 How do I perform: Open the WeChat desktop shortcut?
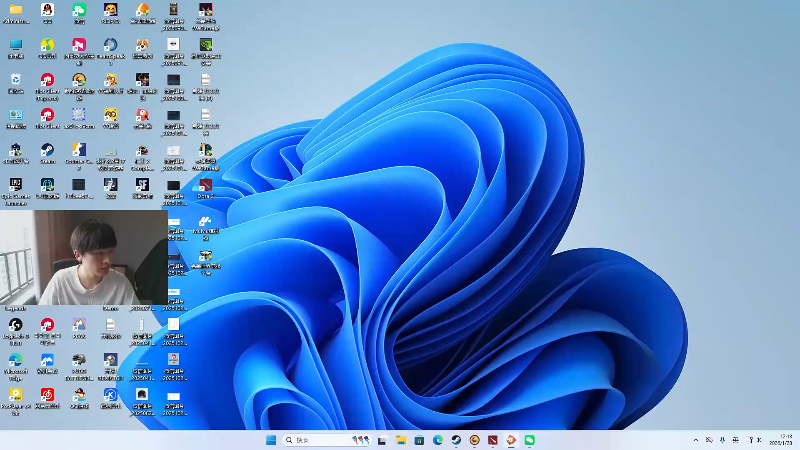79,11
